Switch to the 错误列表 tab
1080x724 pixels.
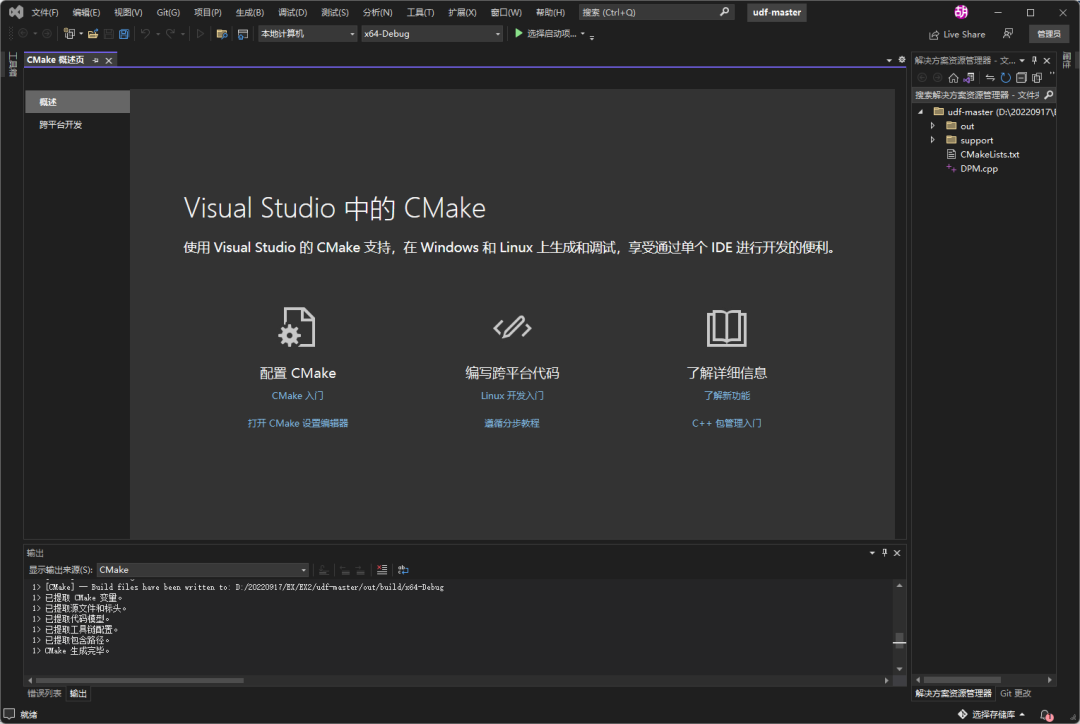(x=44, y=693)
